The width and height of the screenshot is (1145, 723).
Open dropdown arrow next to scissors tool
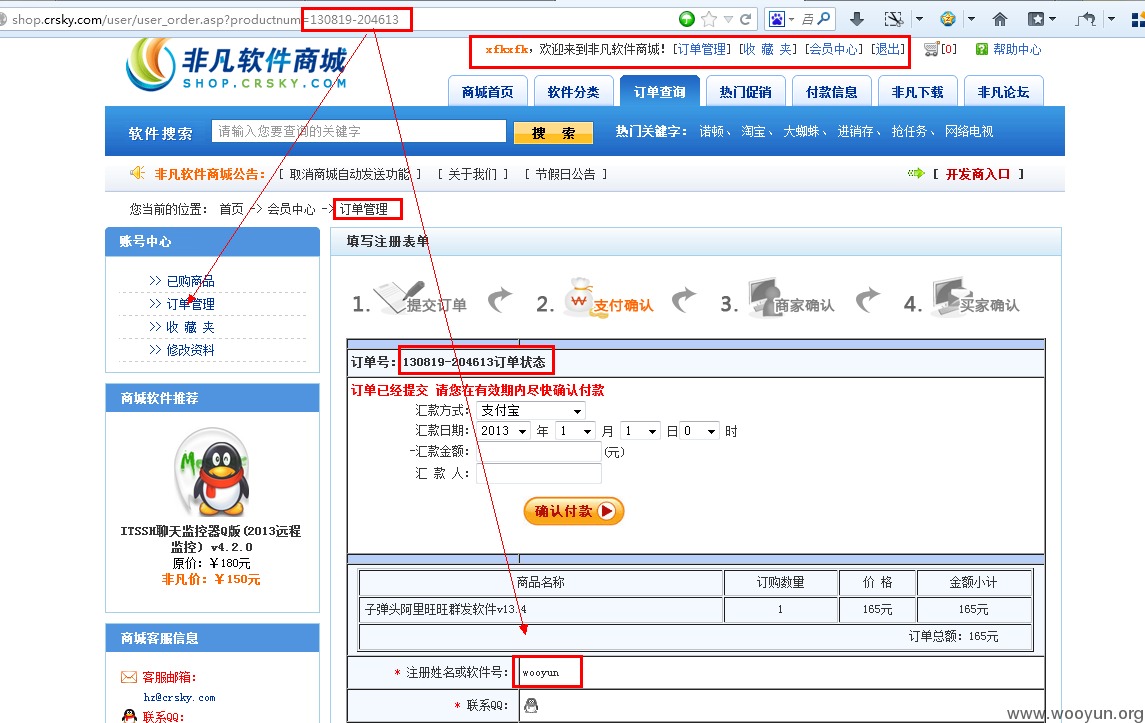click(x=919, y=19)
